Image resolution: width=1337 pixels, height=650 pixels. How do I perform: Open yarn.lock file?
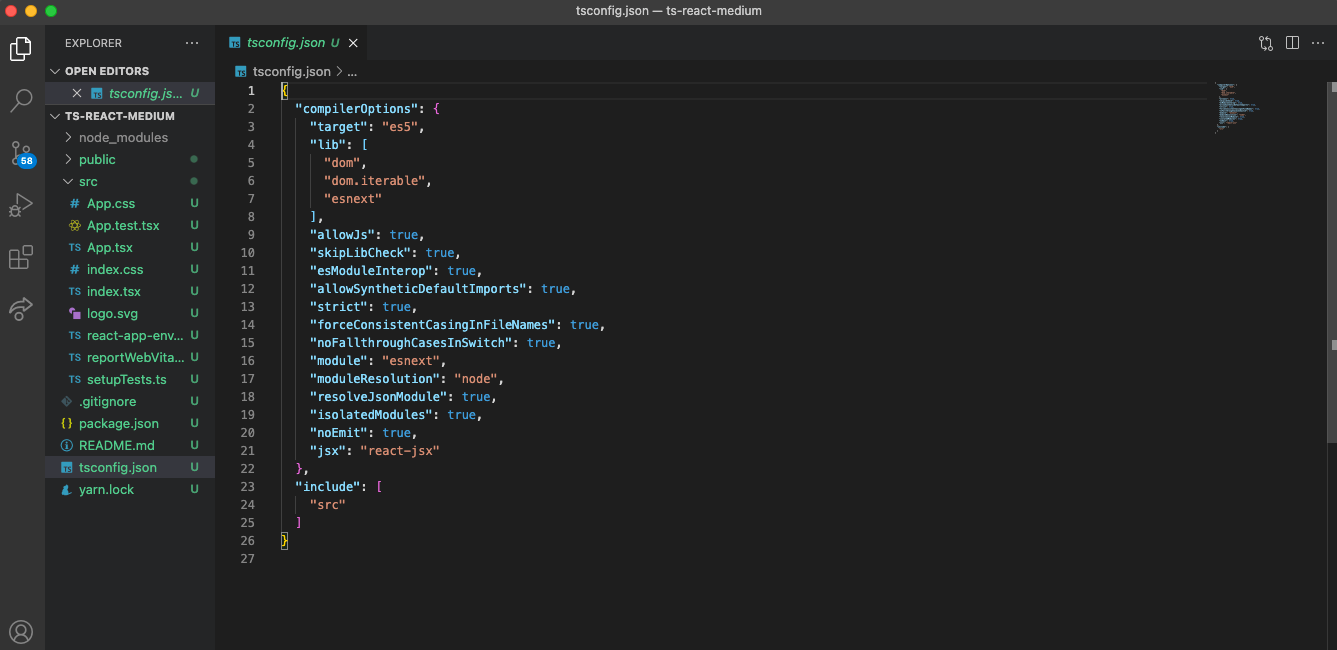click(130, 489)
